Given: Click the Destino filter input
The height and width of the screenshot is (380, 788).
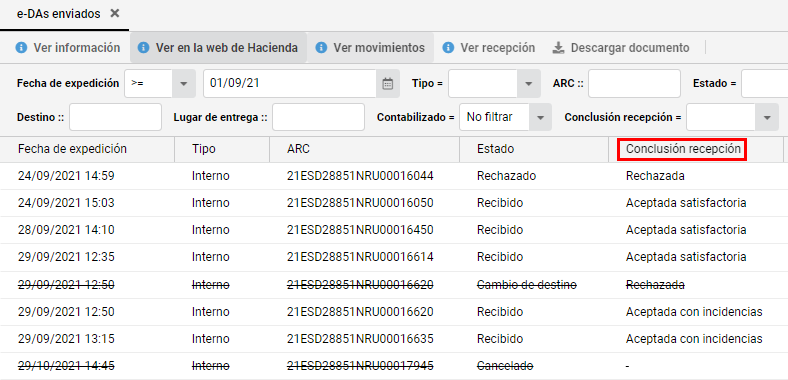Looking at the screenshot, I should click(116, 117).
